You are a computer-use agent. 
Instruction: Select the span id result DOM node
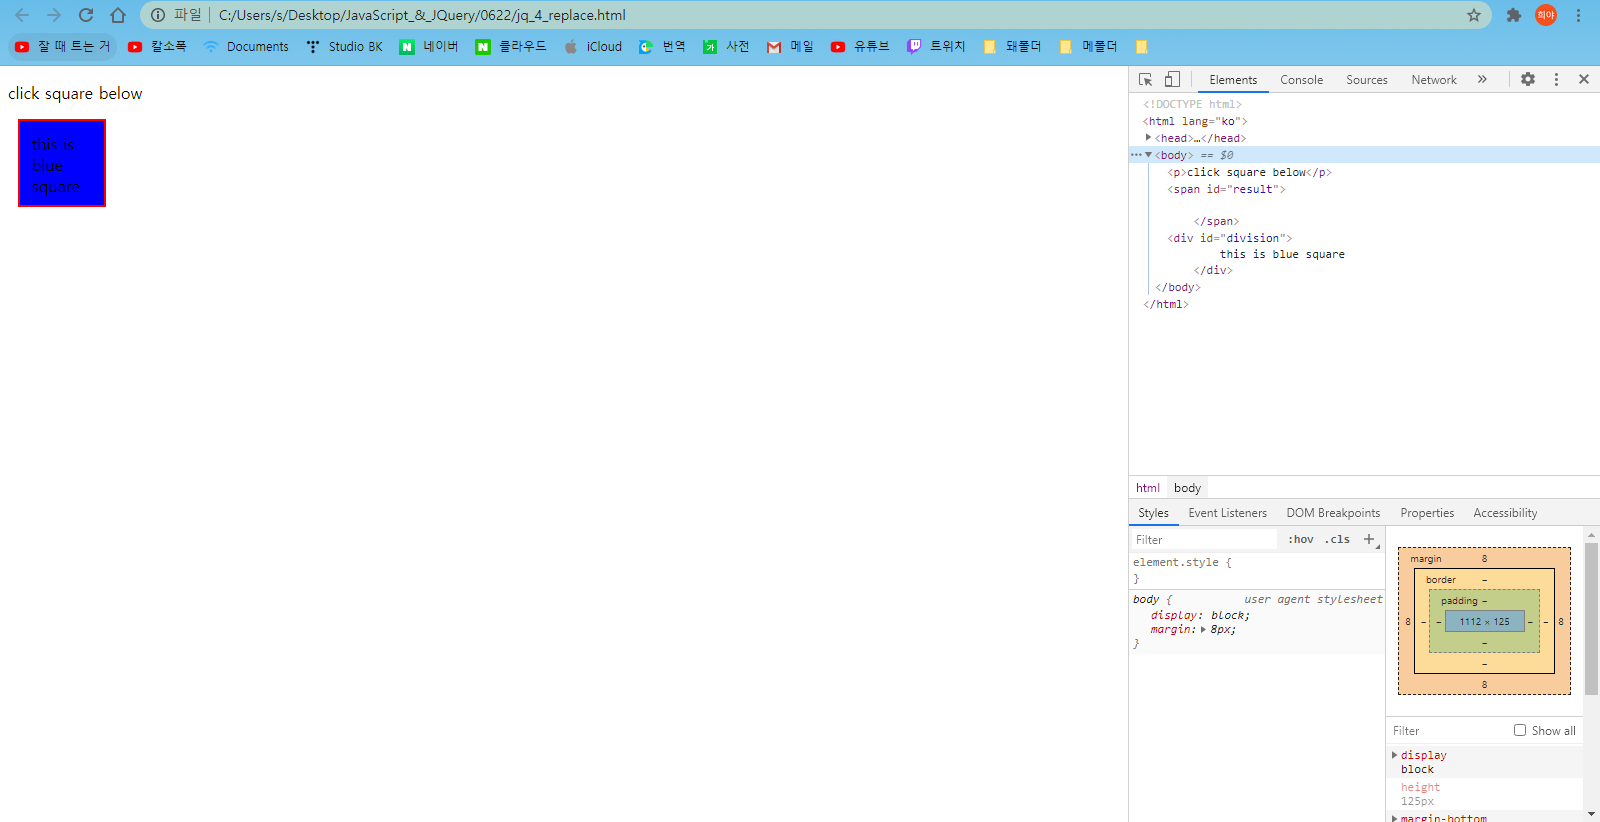1227,189
